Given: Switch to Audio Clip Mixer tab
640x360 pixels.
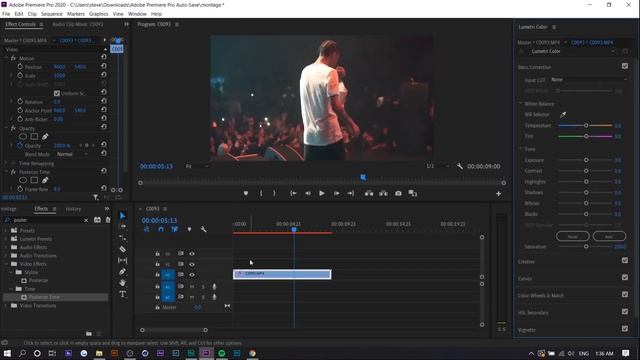Looking at the screenshot, I should tap(78, 24).
